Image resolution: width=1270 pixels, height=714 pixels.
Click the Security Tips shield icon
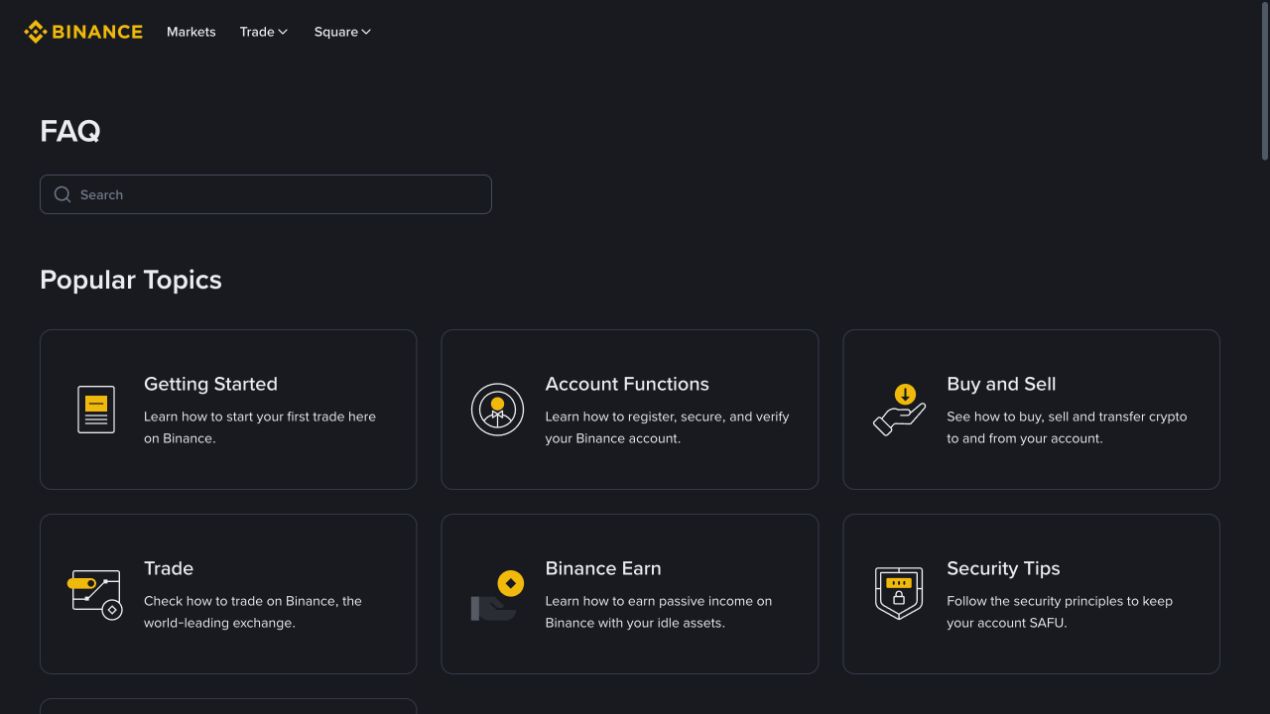pos(899,594)
